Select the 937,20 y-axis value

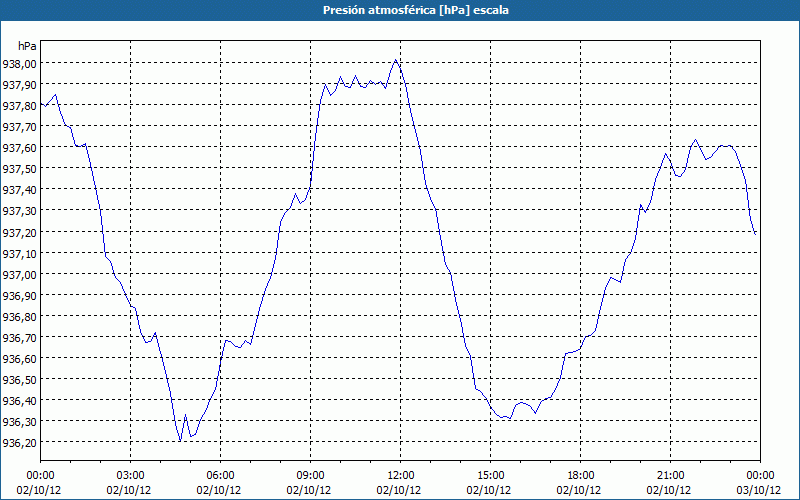[x=19, y=232]
